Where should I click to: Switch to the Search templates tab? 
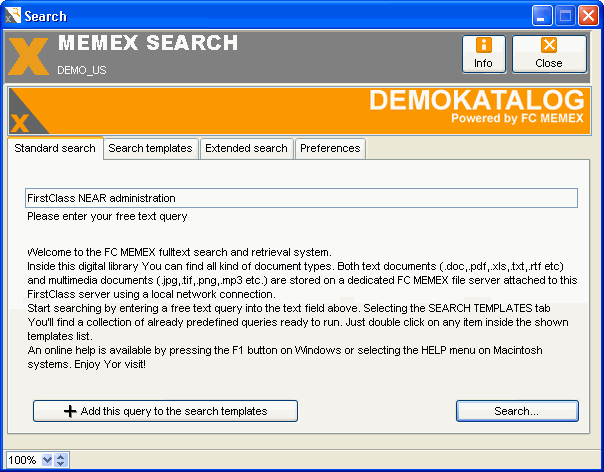point(150,148)
